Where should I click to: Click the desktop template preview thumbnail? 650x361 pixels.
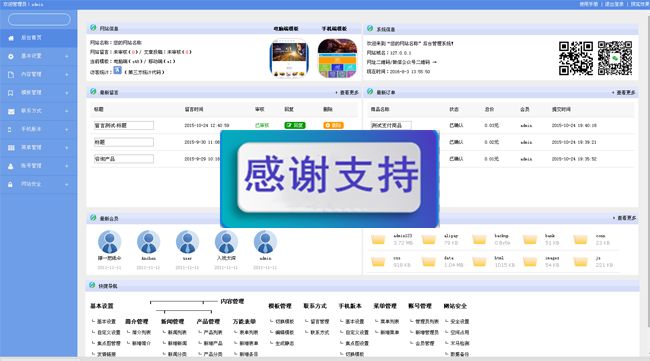coord(289,58)
